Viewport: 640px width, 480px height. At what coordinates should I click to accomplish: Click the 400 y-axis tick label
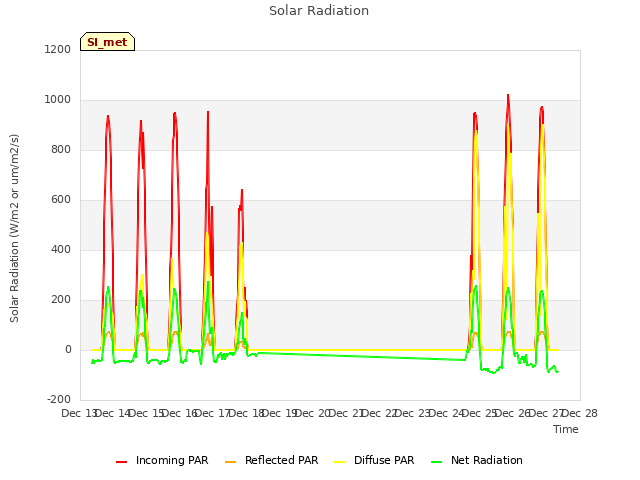pyautogui.click(x=61, y=249)
